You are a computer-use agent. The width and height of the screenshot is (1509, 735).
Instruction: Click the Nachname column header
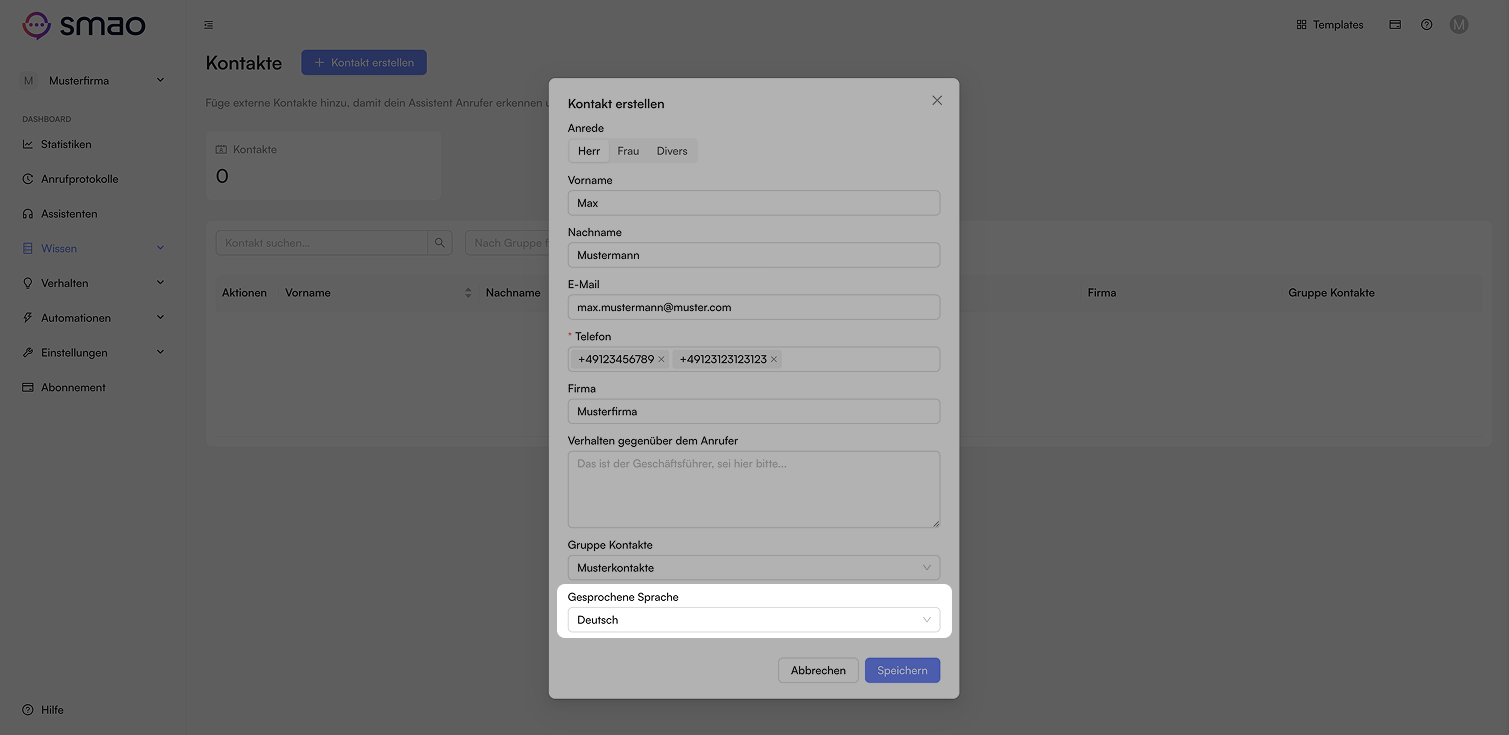(x=513, y=293)
